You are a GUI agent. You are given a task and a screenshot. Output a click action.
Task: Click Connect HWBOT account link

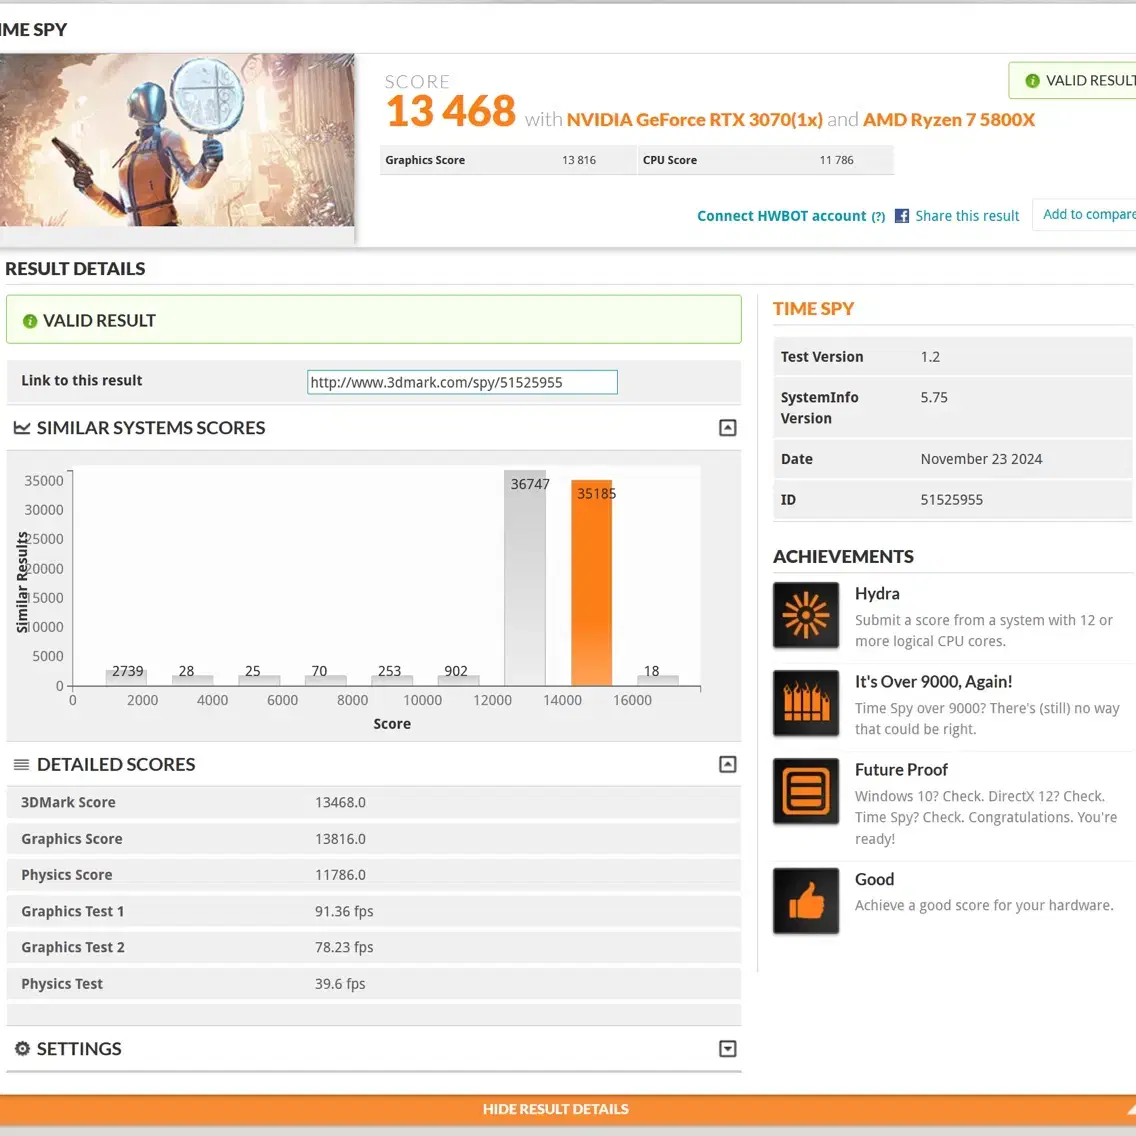781,216
